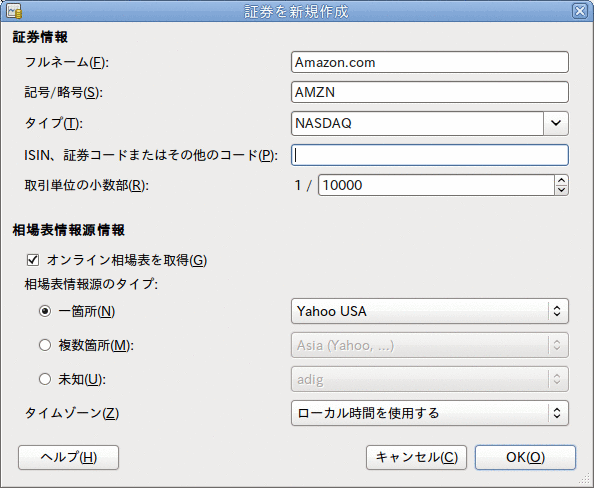Screen dimensions: 594x488
Task: Select the 複数箇所 radio button
Action: (45, 345)
